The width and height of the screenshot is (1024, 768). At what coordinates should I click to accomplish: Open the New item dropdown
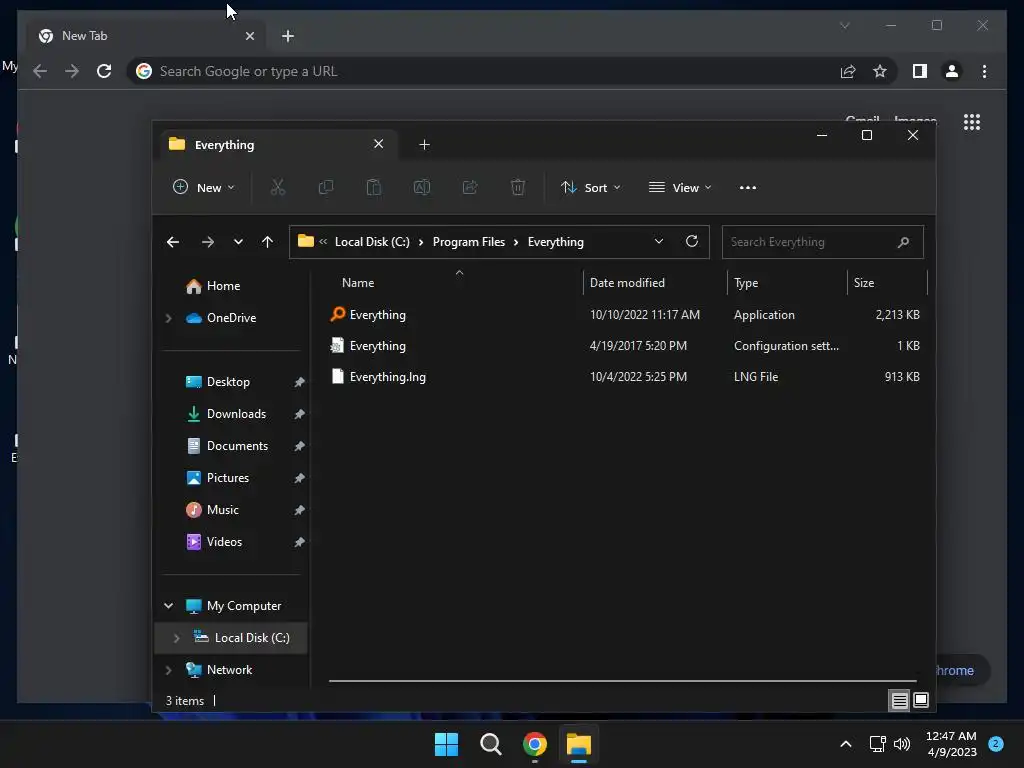pos(203,187)
